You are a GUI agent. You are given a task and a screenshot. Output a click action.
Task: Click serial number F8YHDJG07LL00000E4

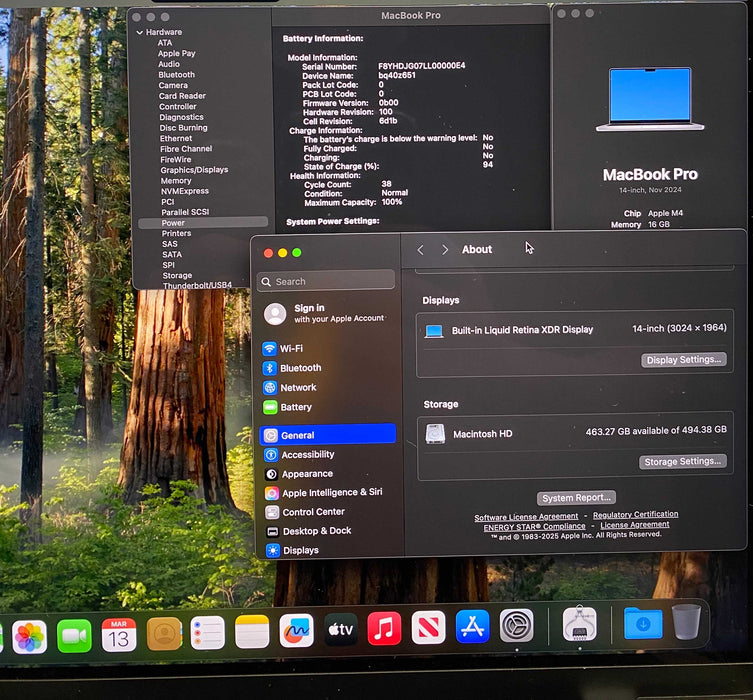pyautogui.click(x=422, y=66)
